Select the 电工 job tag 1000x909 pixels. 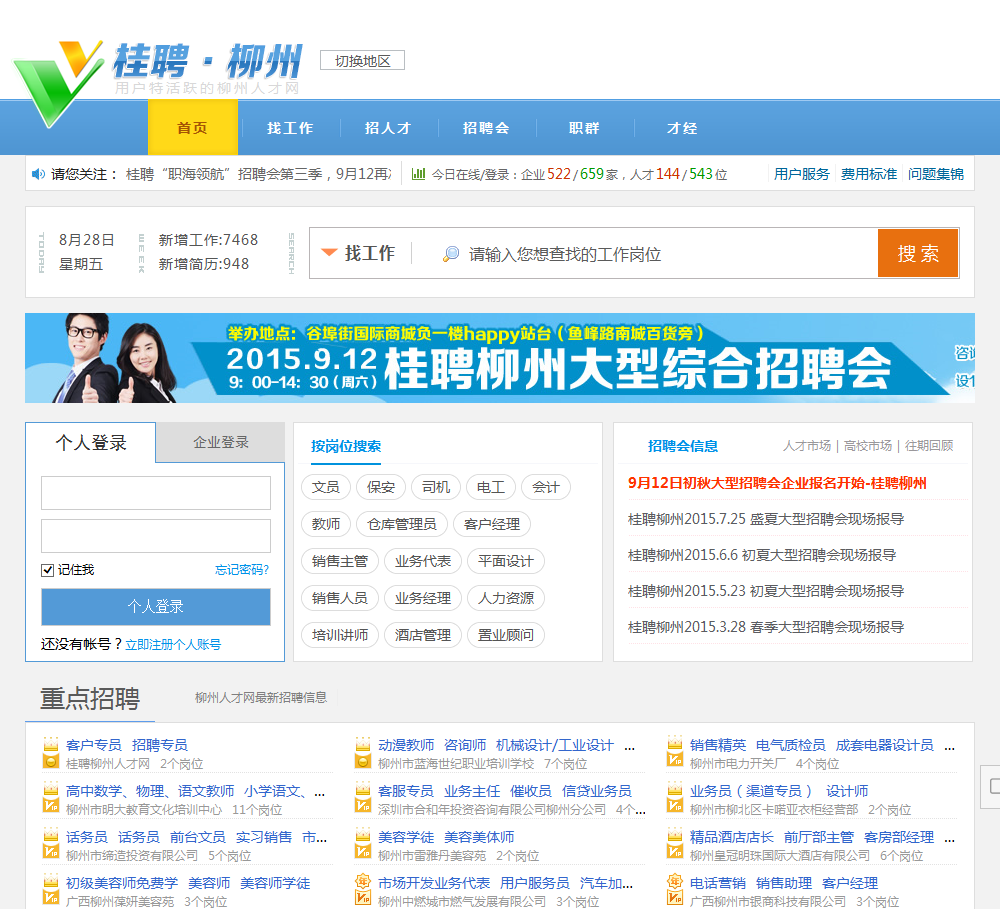490,487
